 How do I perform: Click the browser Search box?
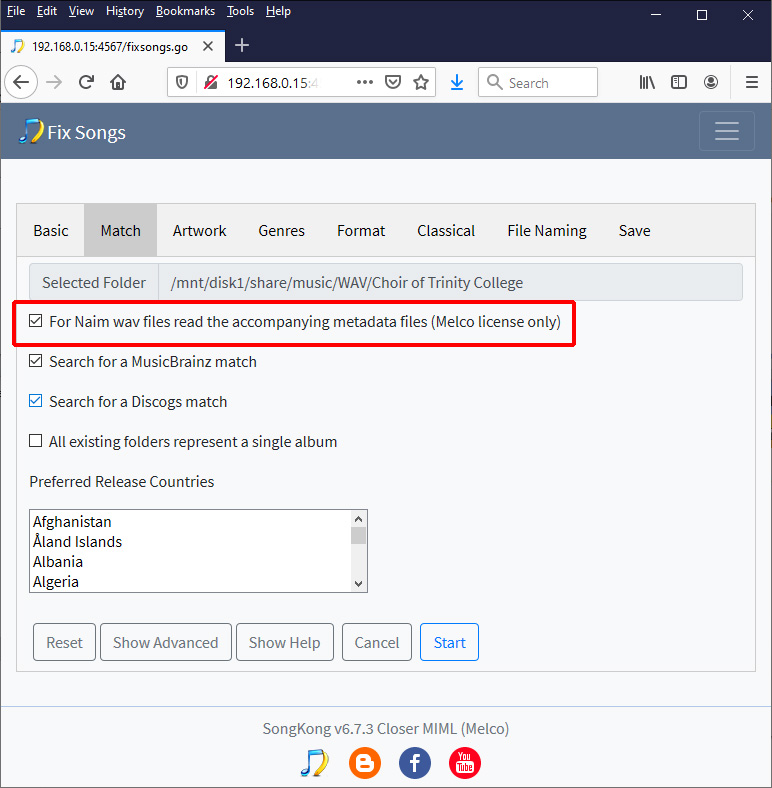point(538,82)
